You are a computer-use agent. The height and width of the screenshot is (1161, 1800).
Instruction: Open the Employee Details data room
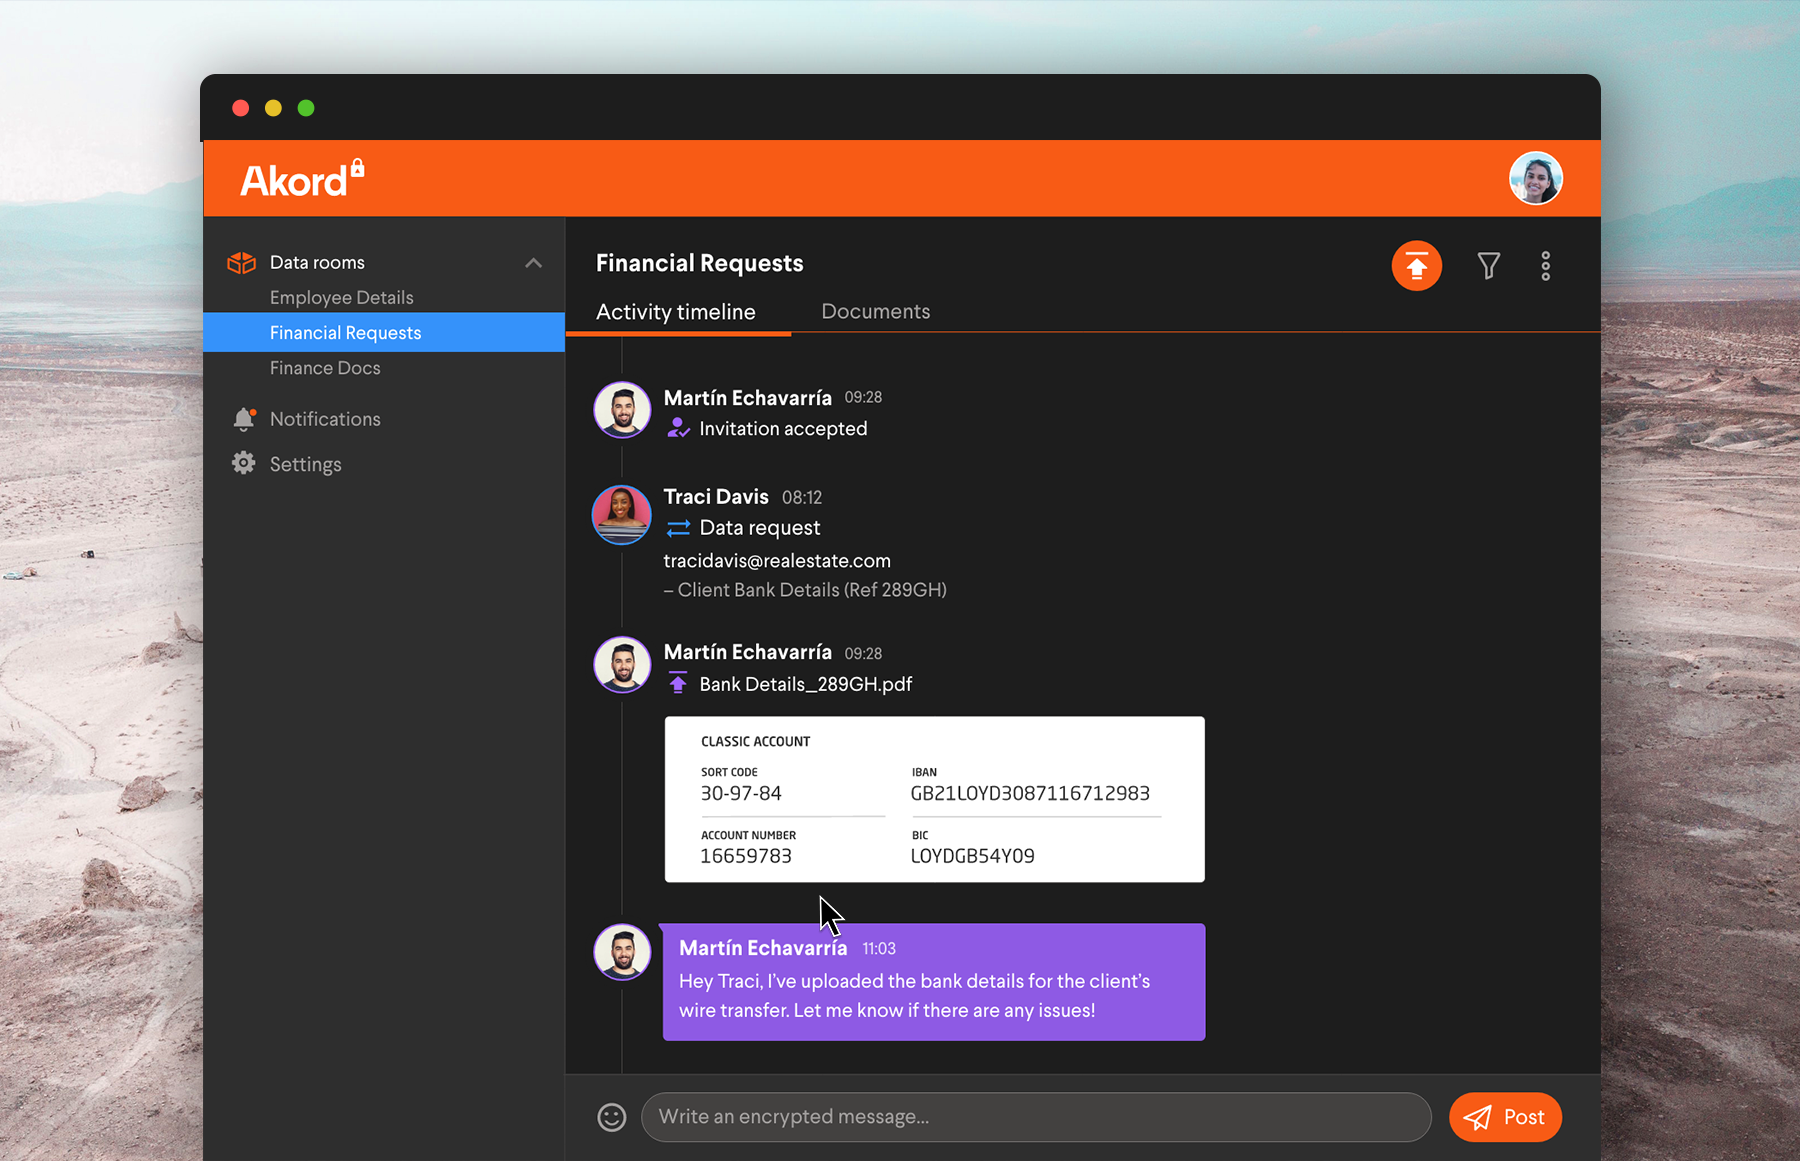click(x=341, y=297)
